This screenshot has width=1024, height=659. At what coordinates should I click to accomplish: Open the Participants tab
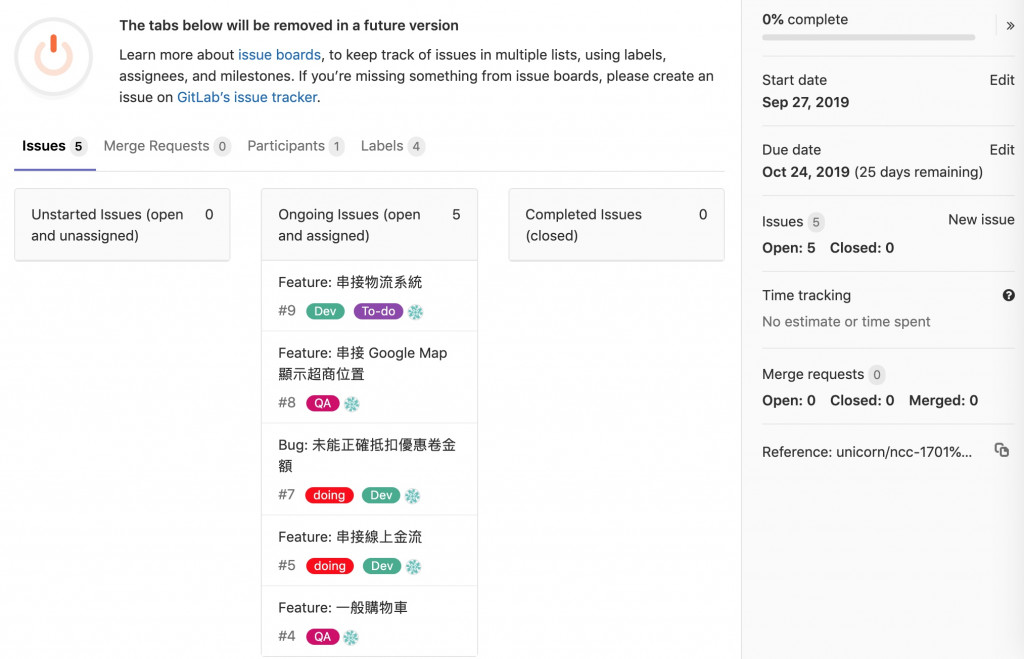pos(295,146)
